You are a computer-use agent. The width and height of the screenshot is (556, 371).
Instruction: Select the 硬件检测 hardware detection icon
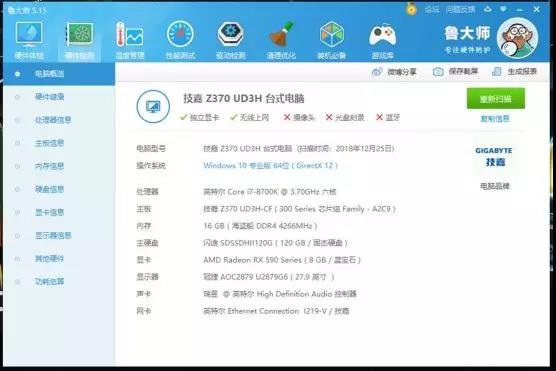[79, 40]
